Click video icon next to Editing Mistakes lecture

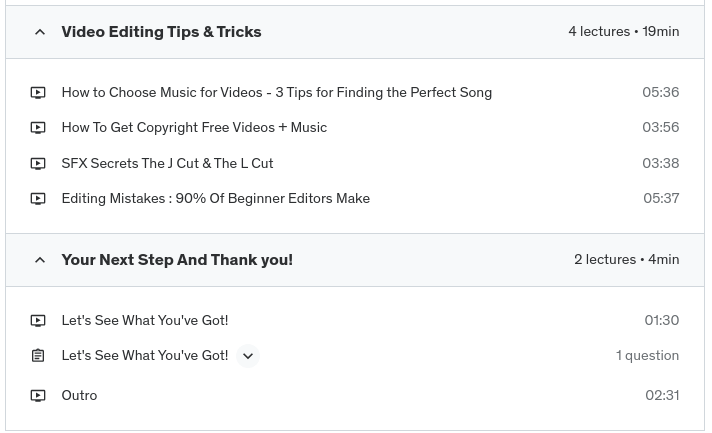(38, 199)
